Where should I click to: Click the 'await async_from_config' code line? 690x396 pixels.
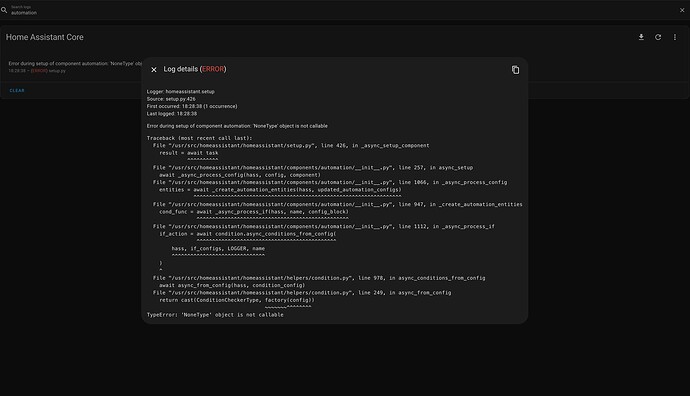(x=232, y=285)
